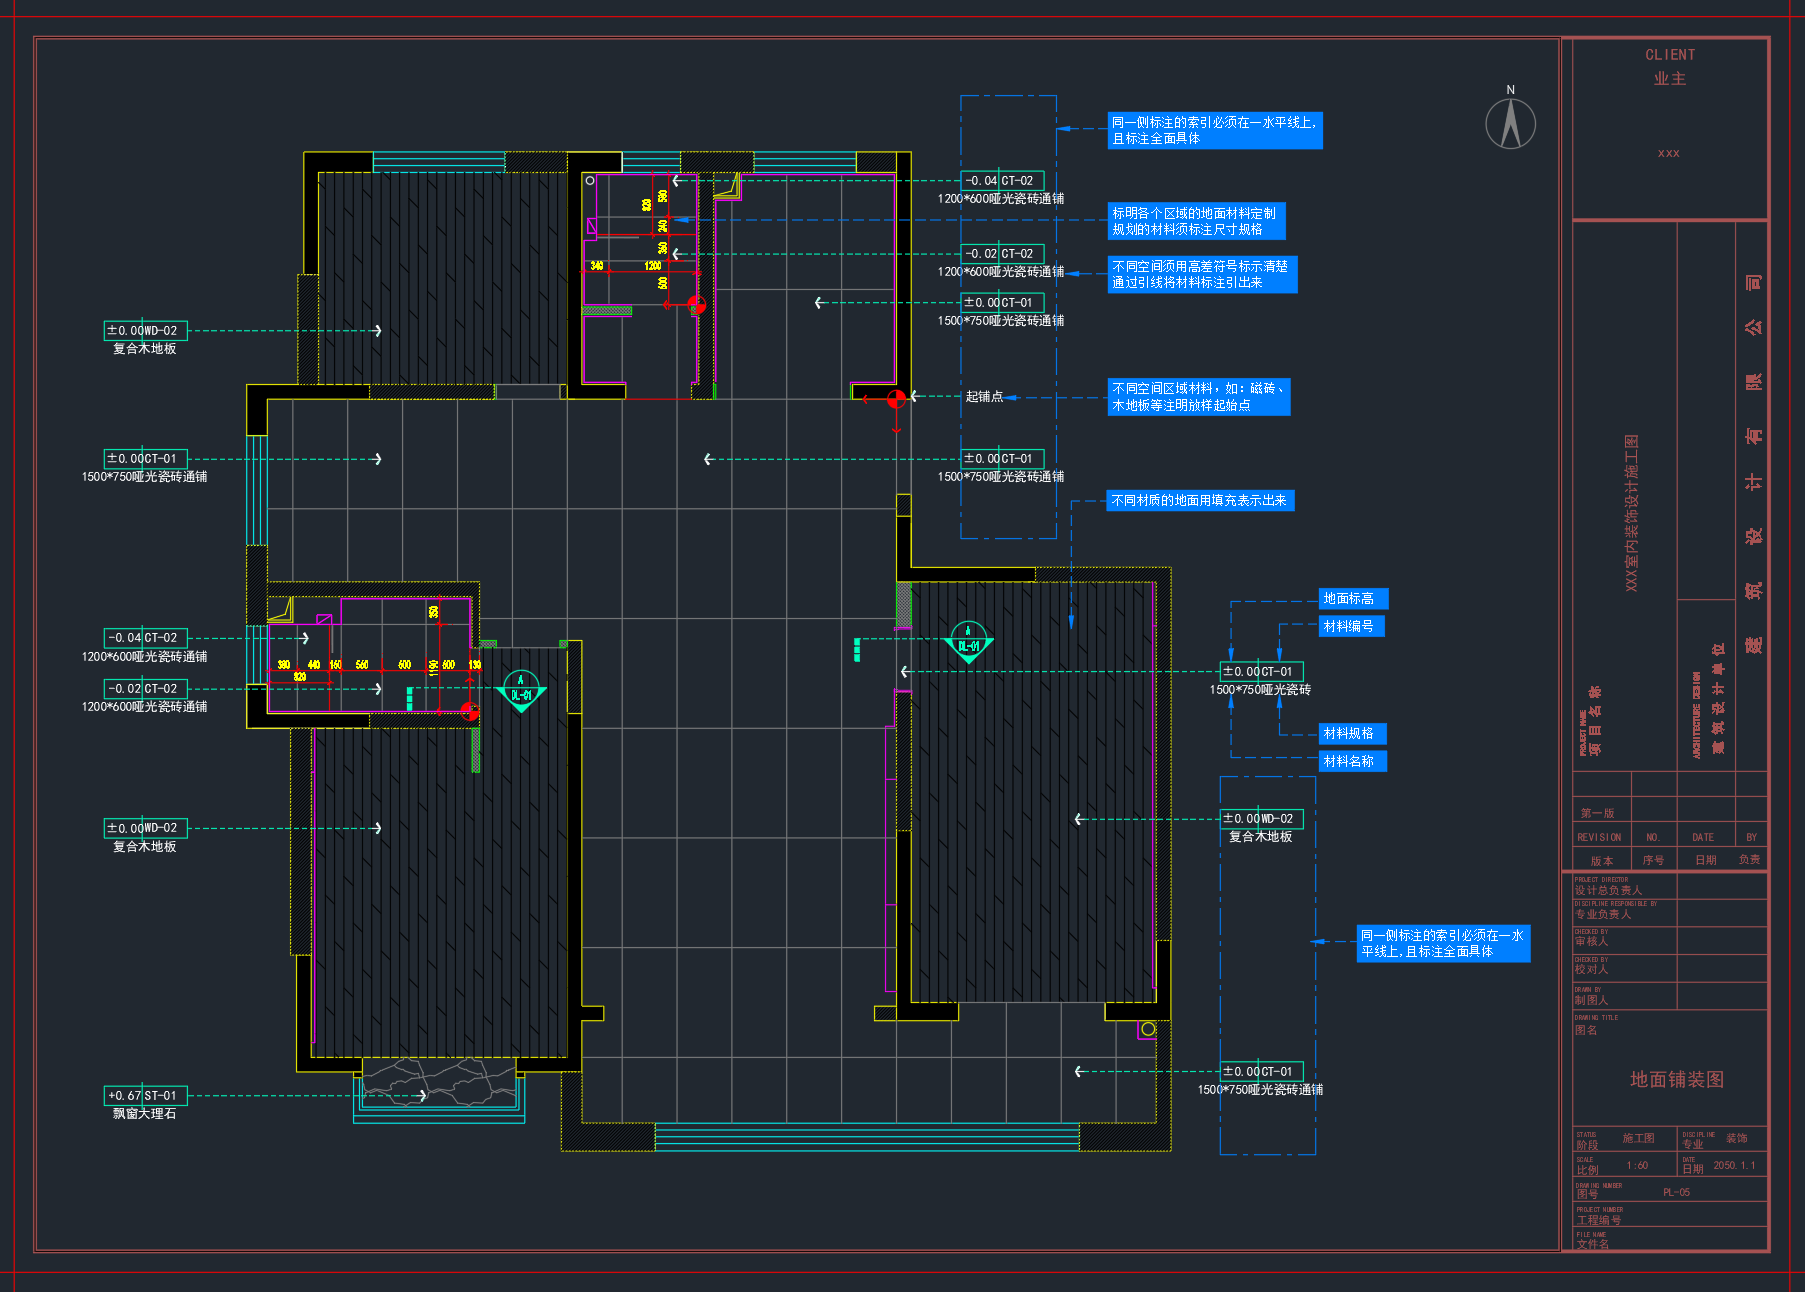Click the drawing number PL-05

click(1677, 1193)
